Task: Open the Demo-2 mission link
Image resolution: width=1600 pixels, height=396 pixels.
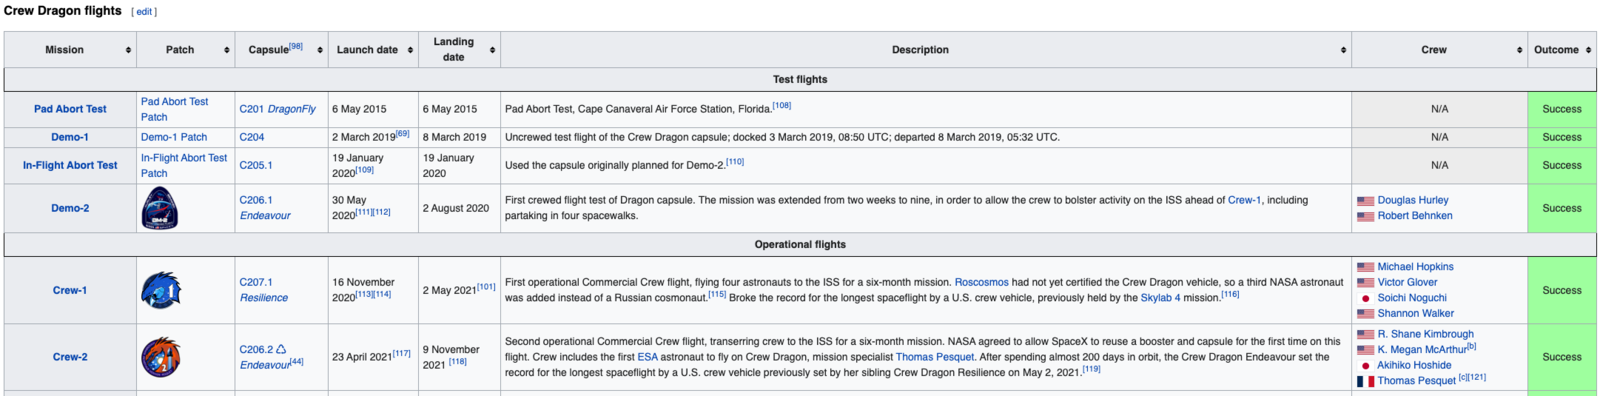Action: [x=70, y=208]
